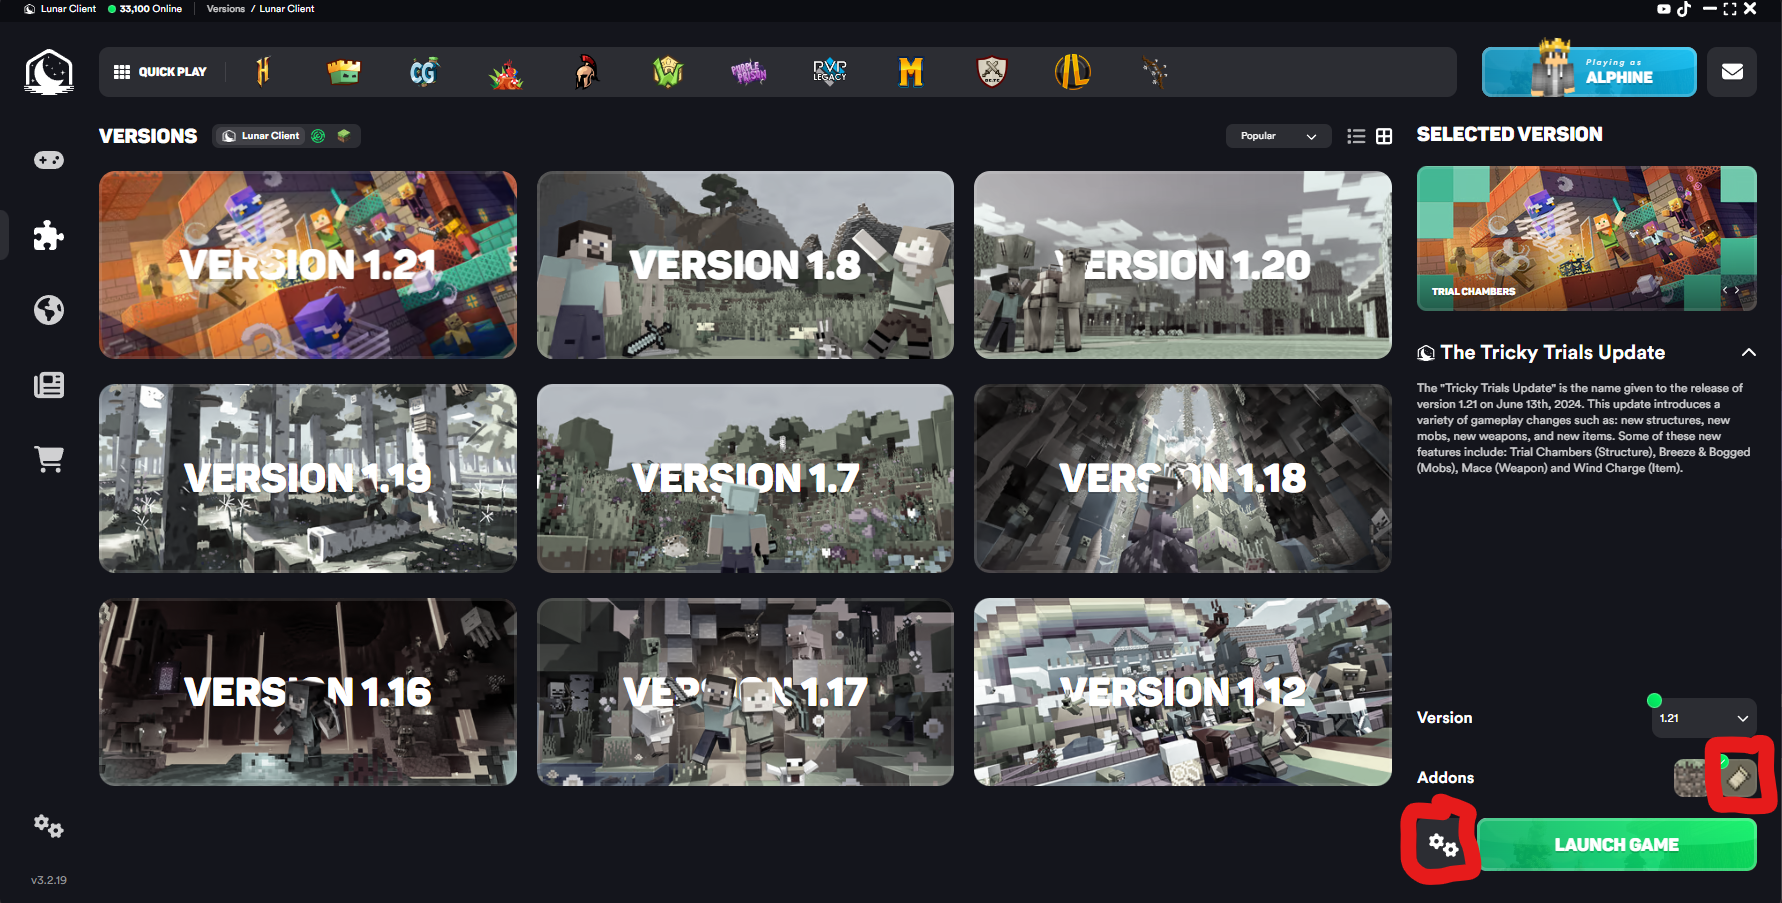Join the Hypixel server from quick play
1782x903 pixels.
263,72
